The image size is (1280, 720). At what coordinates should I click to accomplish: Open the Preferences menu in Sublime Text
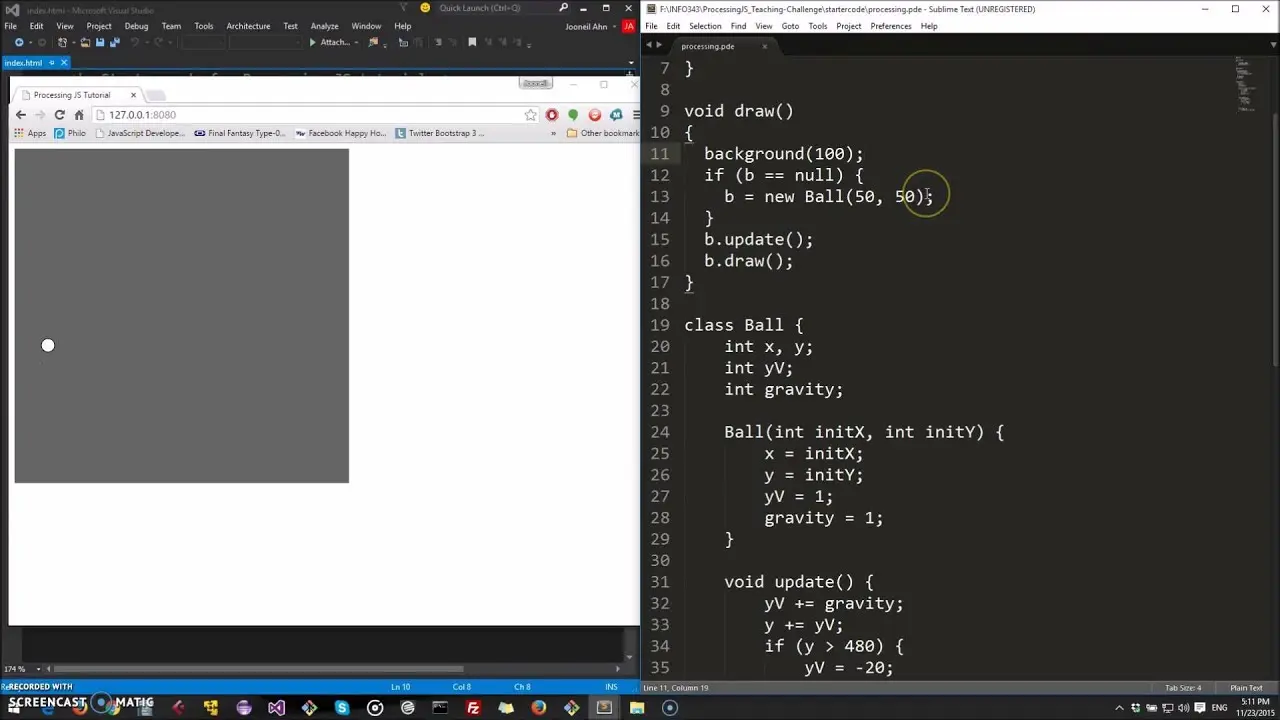[890, 26]
